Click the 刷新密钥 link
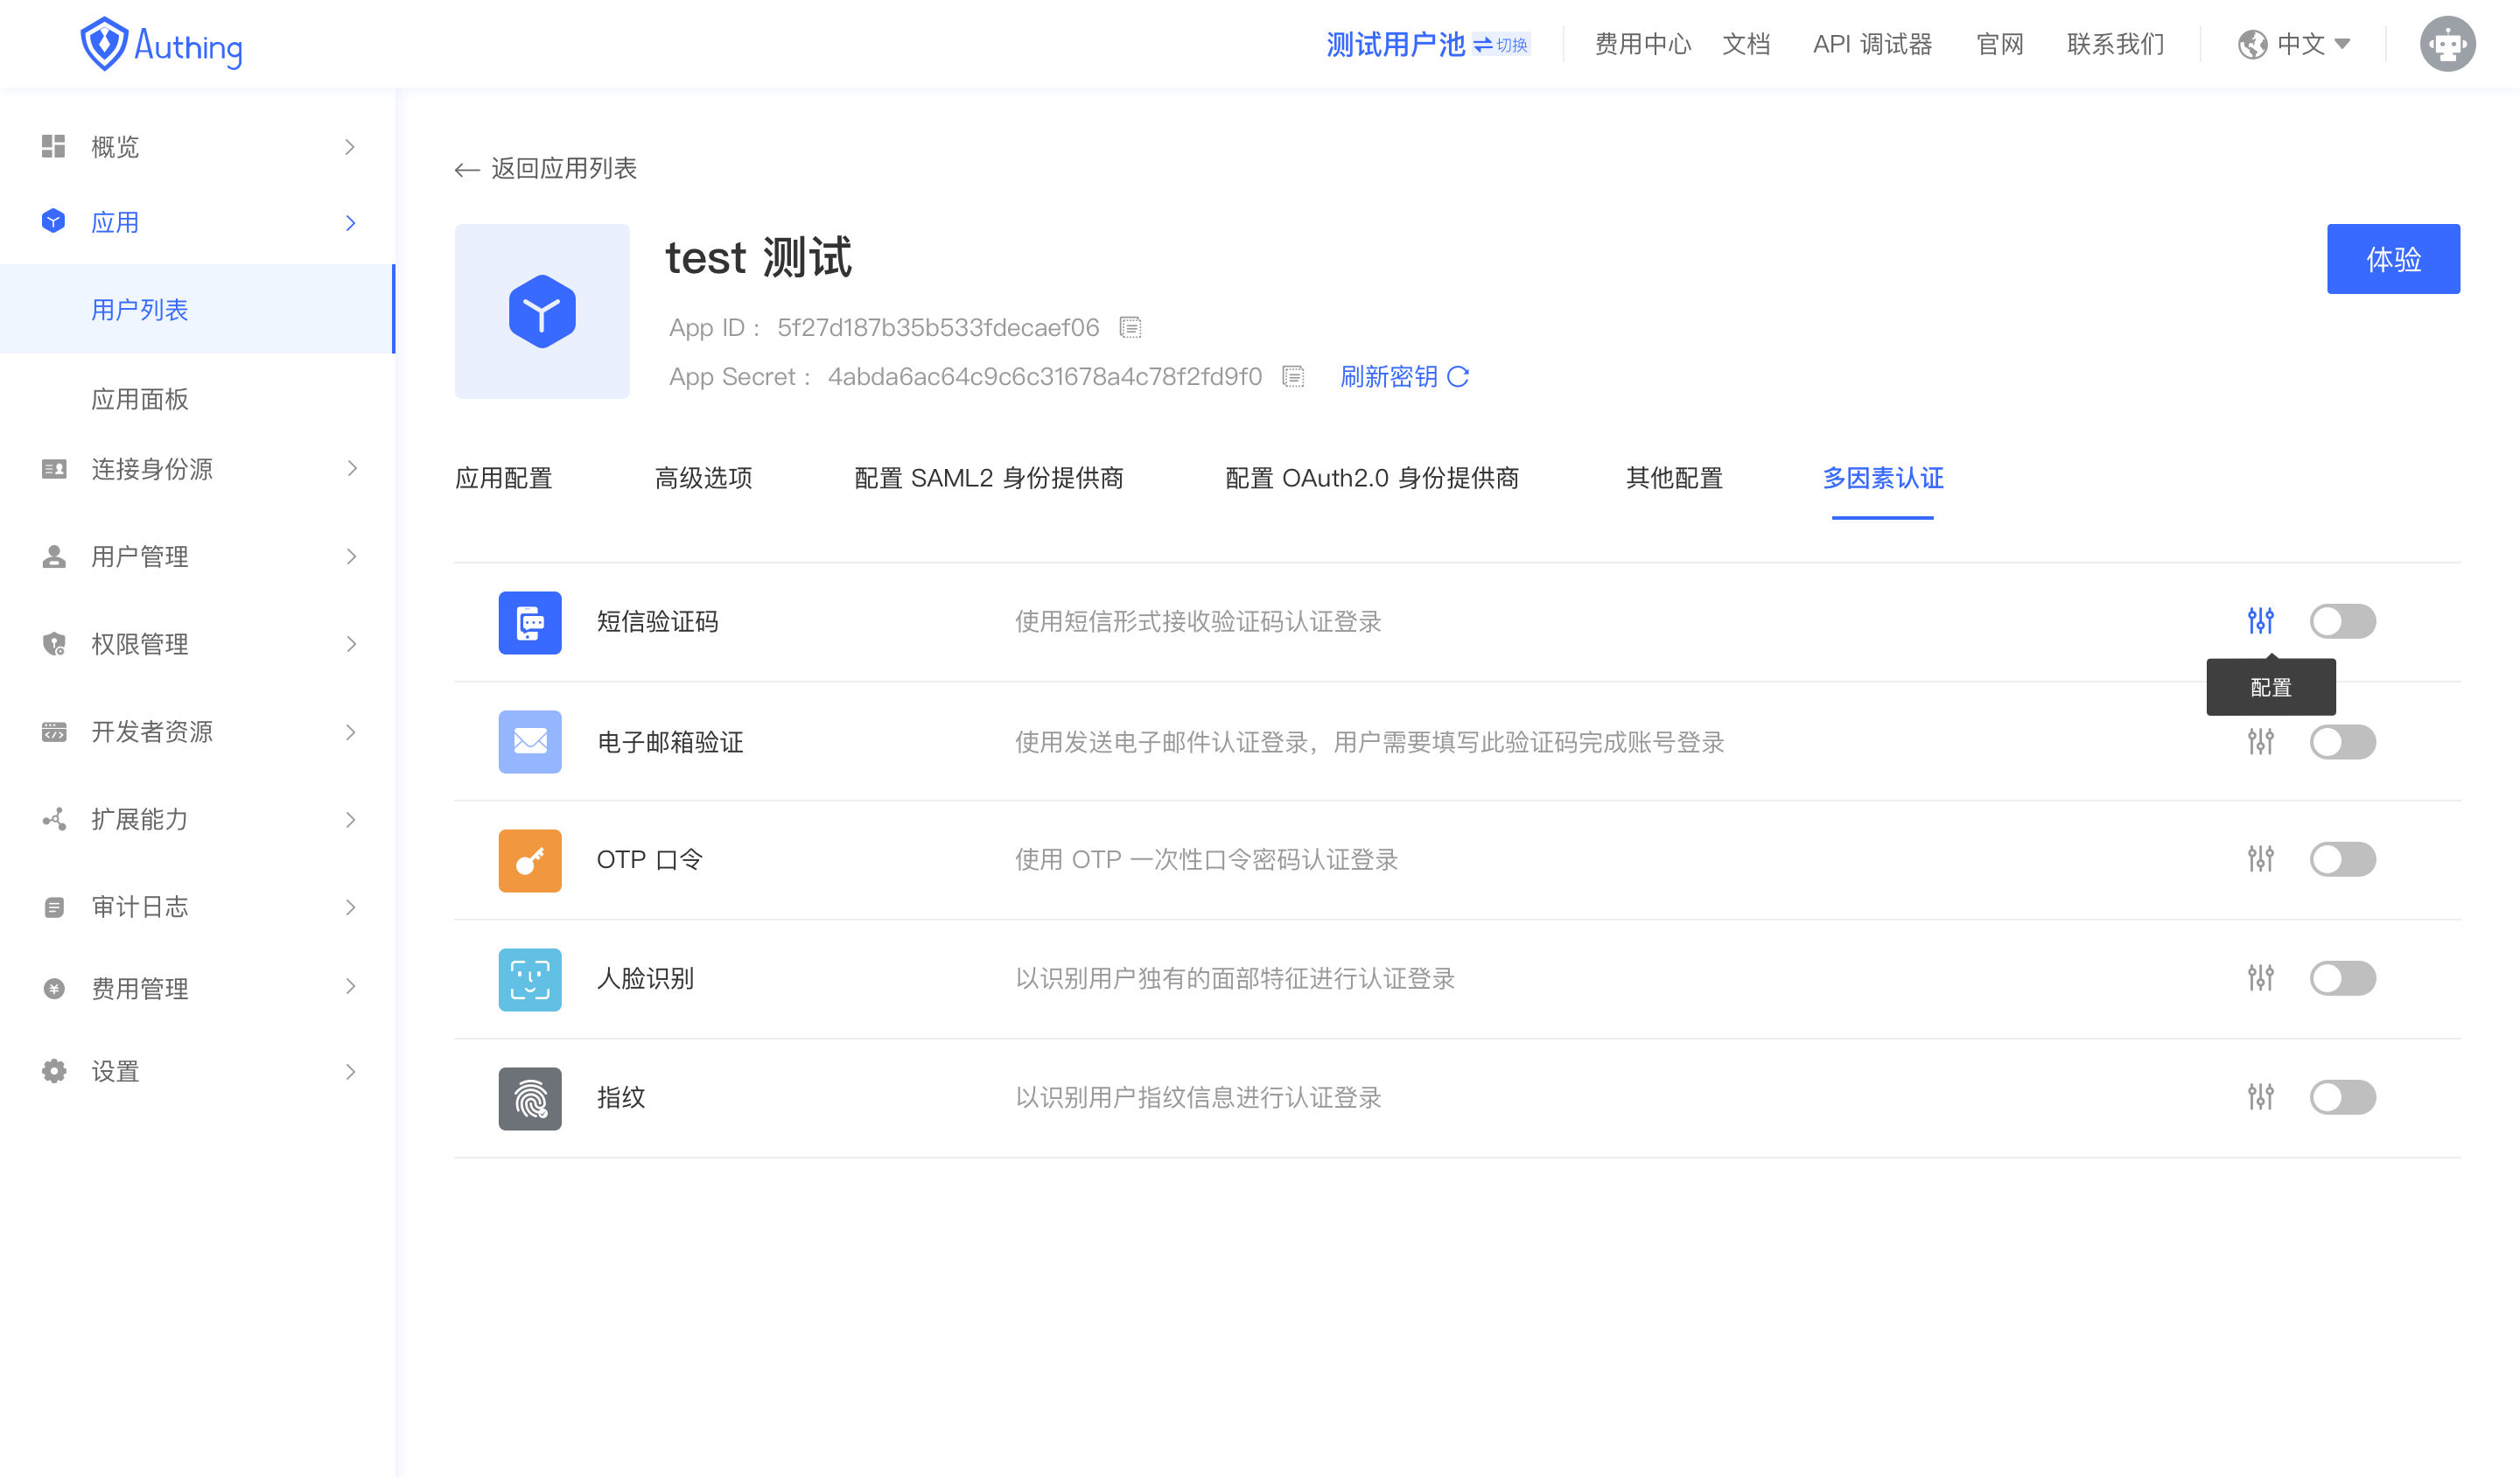The width and height of the screenshot is (2520, 1477). coord(1403,377)
